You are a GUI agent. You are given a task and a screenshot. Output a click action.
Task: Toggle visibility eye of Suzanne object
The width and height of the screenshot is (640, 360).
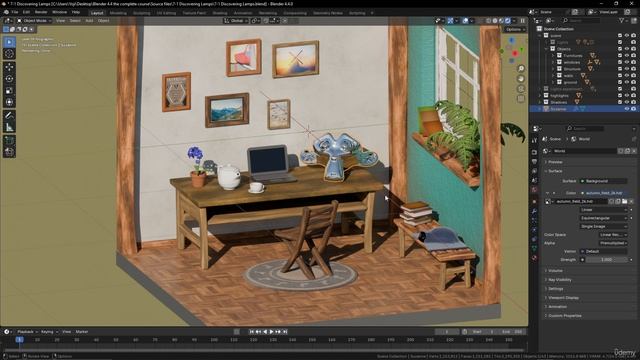click(x=627, y=109)
